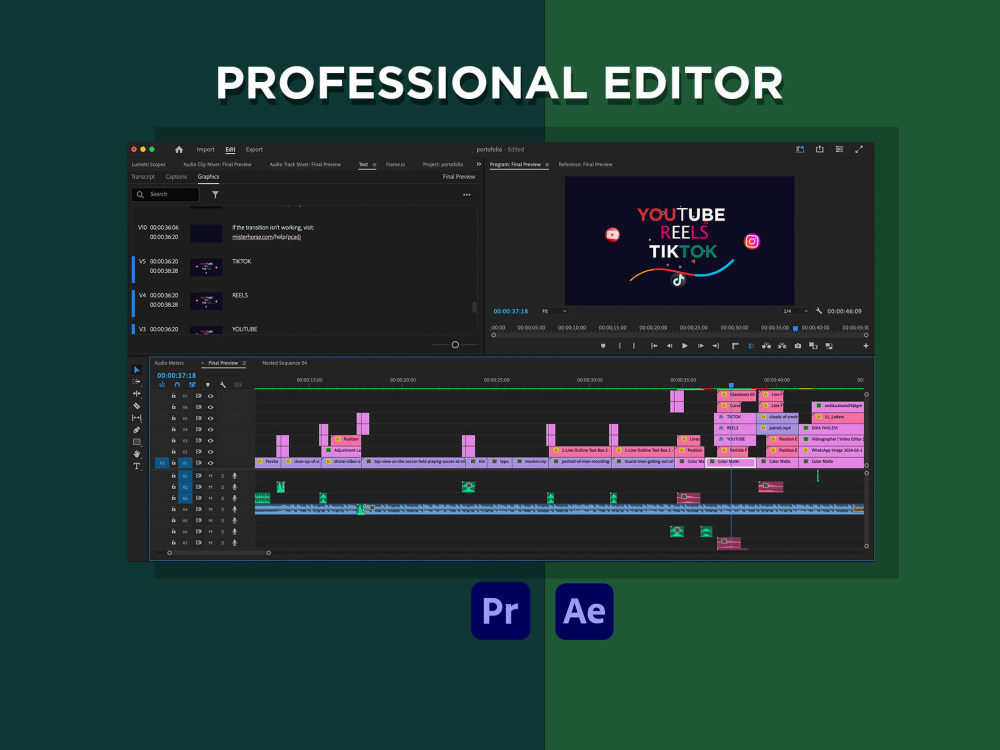Screen dimensions: 1000x750
Task: Step forward one frame in Program monitor
Action: tap(700, 346)
